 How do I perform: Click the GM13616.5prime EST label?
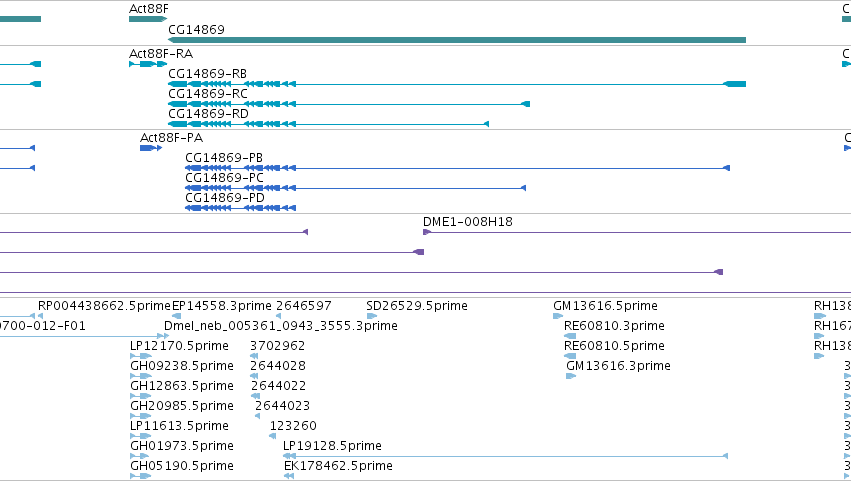tap(606, 306)
